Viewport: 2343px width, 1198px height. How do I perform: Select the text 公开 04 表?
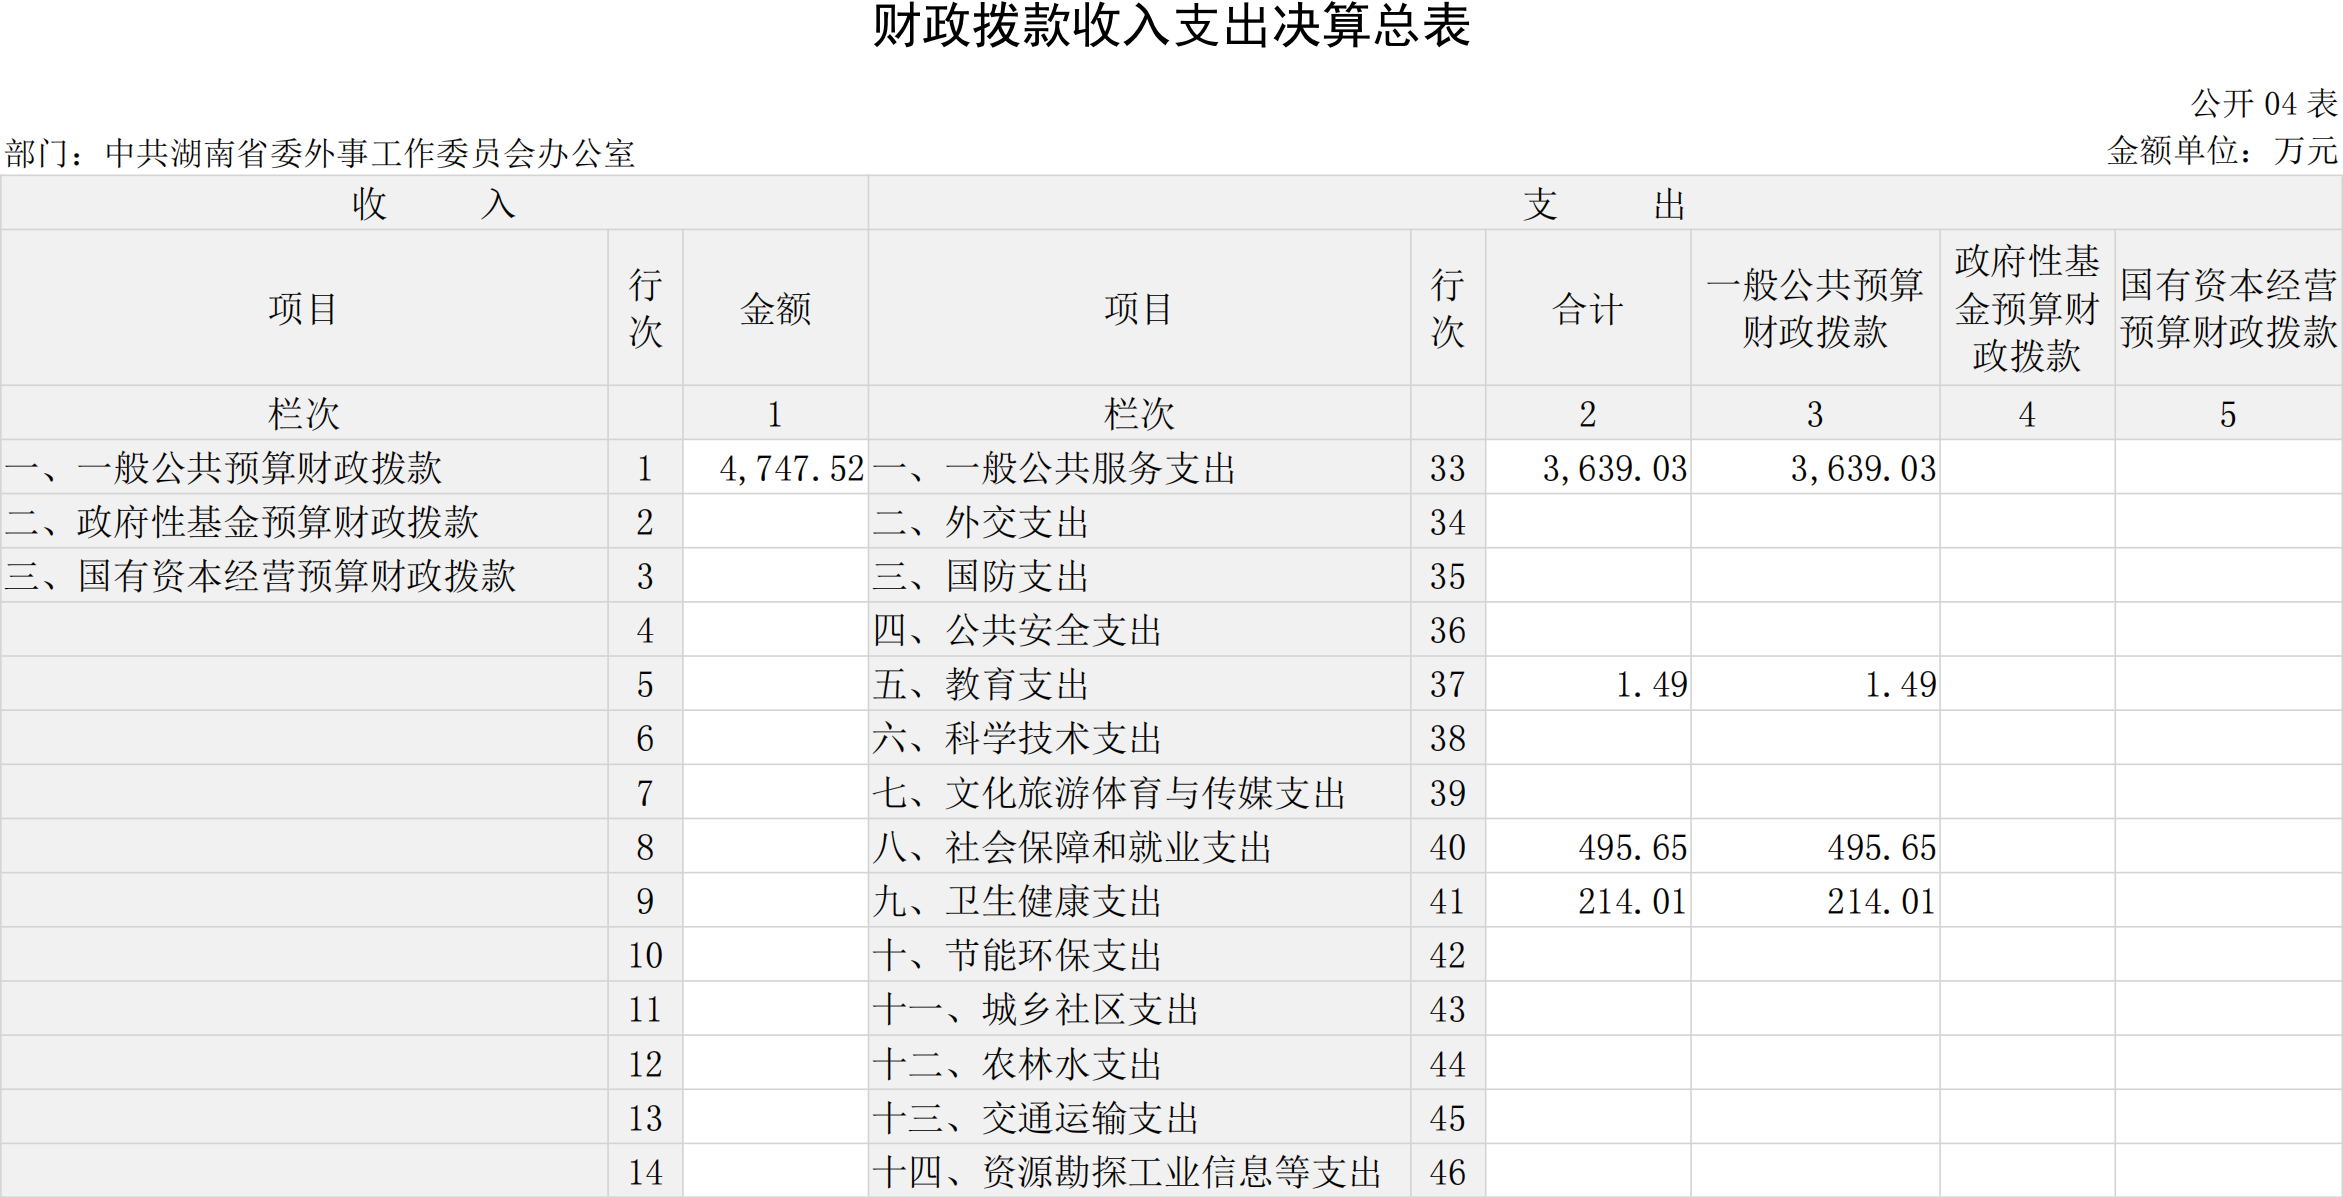[2264, 103]
